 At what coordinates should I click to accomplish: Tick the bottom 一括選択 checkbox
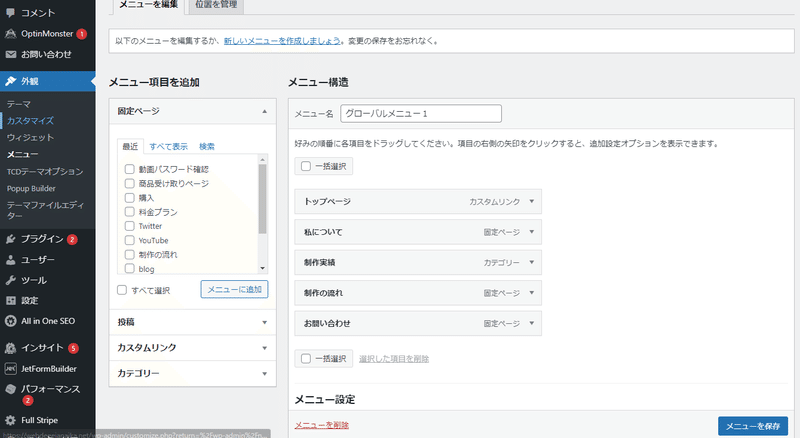click(x=306, y=359)
